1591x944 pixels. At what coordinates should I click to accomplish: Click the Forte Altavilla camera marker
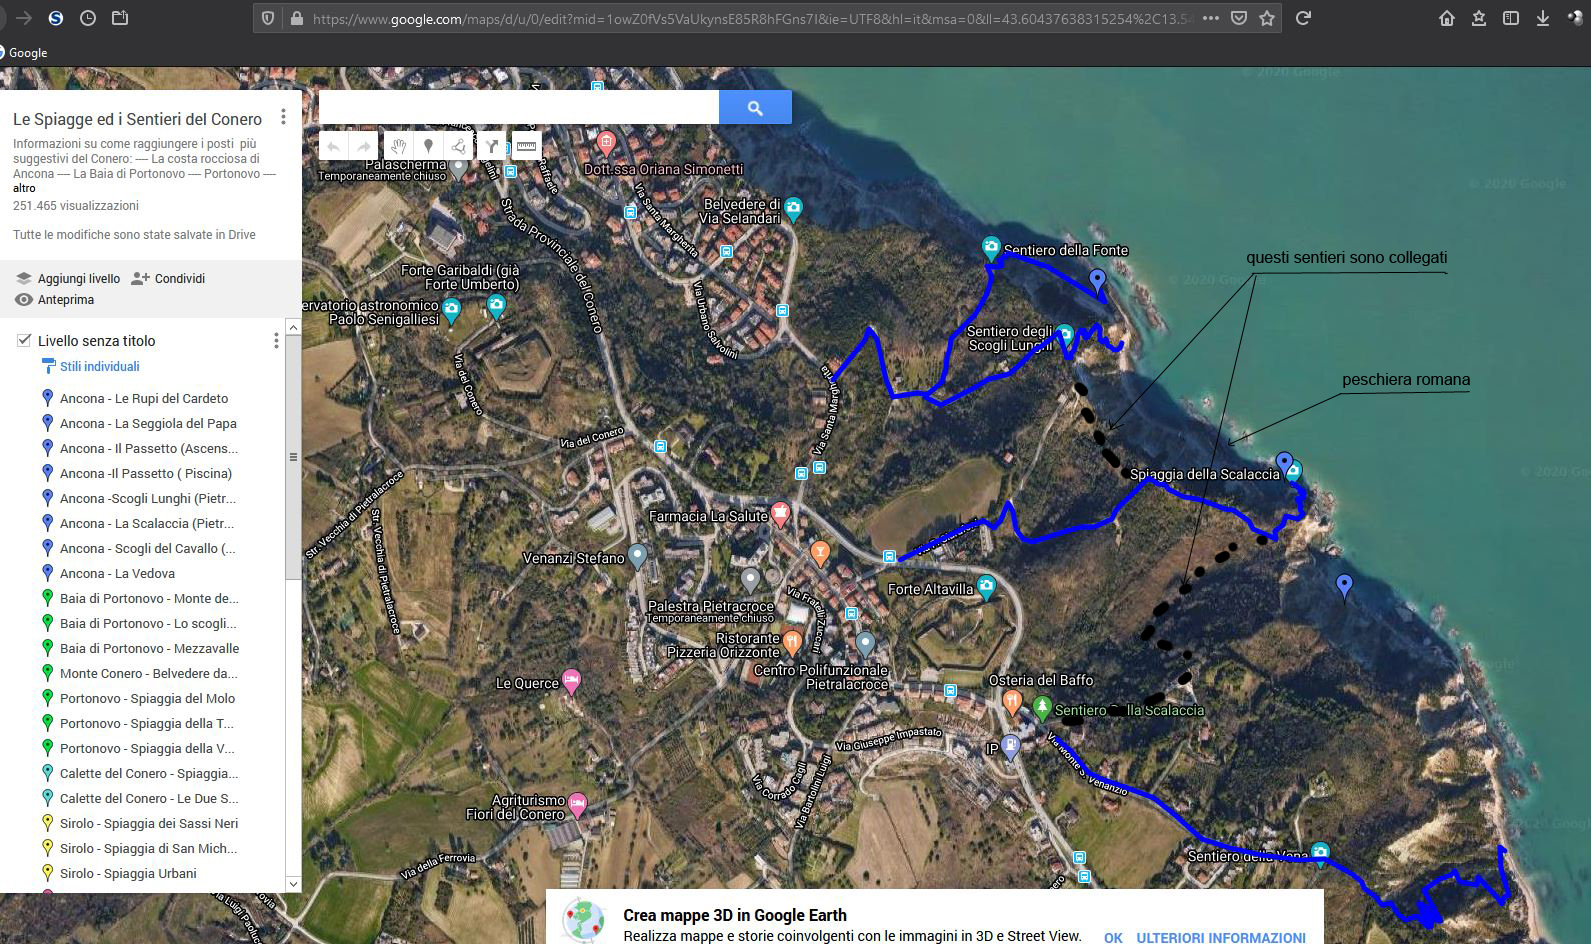click(x=987, y=587)
